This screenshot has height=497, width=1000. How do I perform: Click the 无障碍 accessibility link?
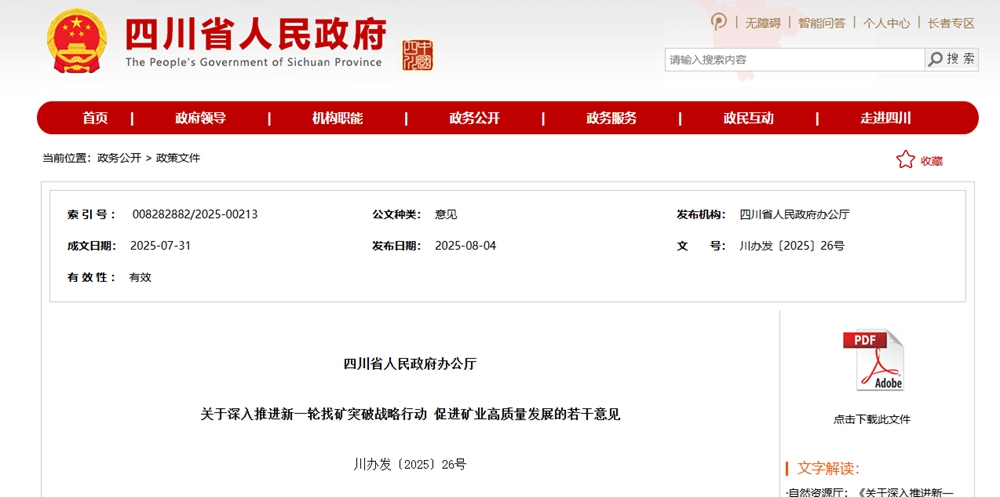762,23
